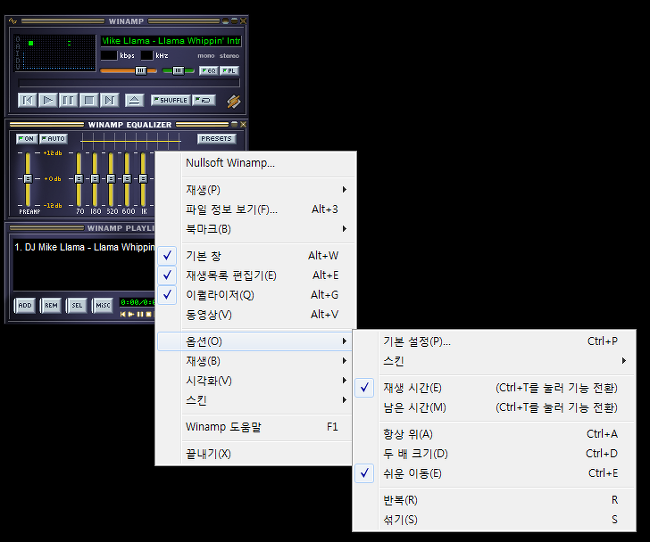650x542 pixels.
Task: Open the equalizer PRESETS menu
Action: pyautogui.click(x=216, y=139)
